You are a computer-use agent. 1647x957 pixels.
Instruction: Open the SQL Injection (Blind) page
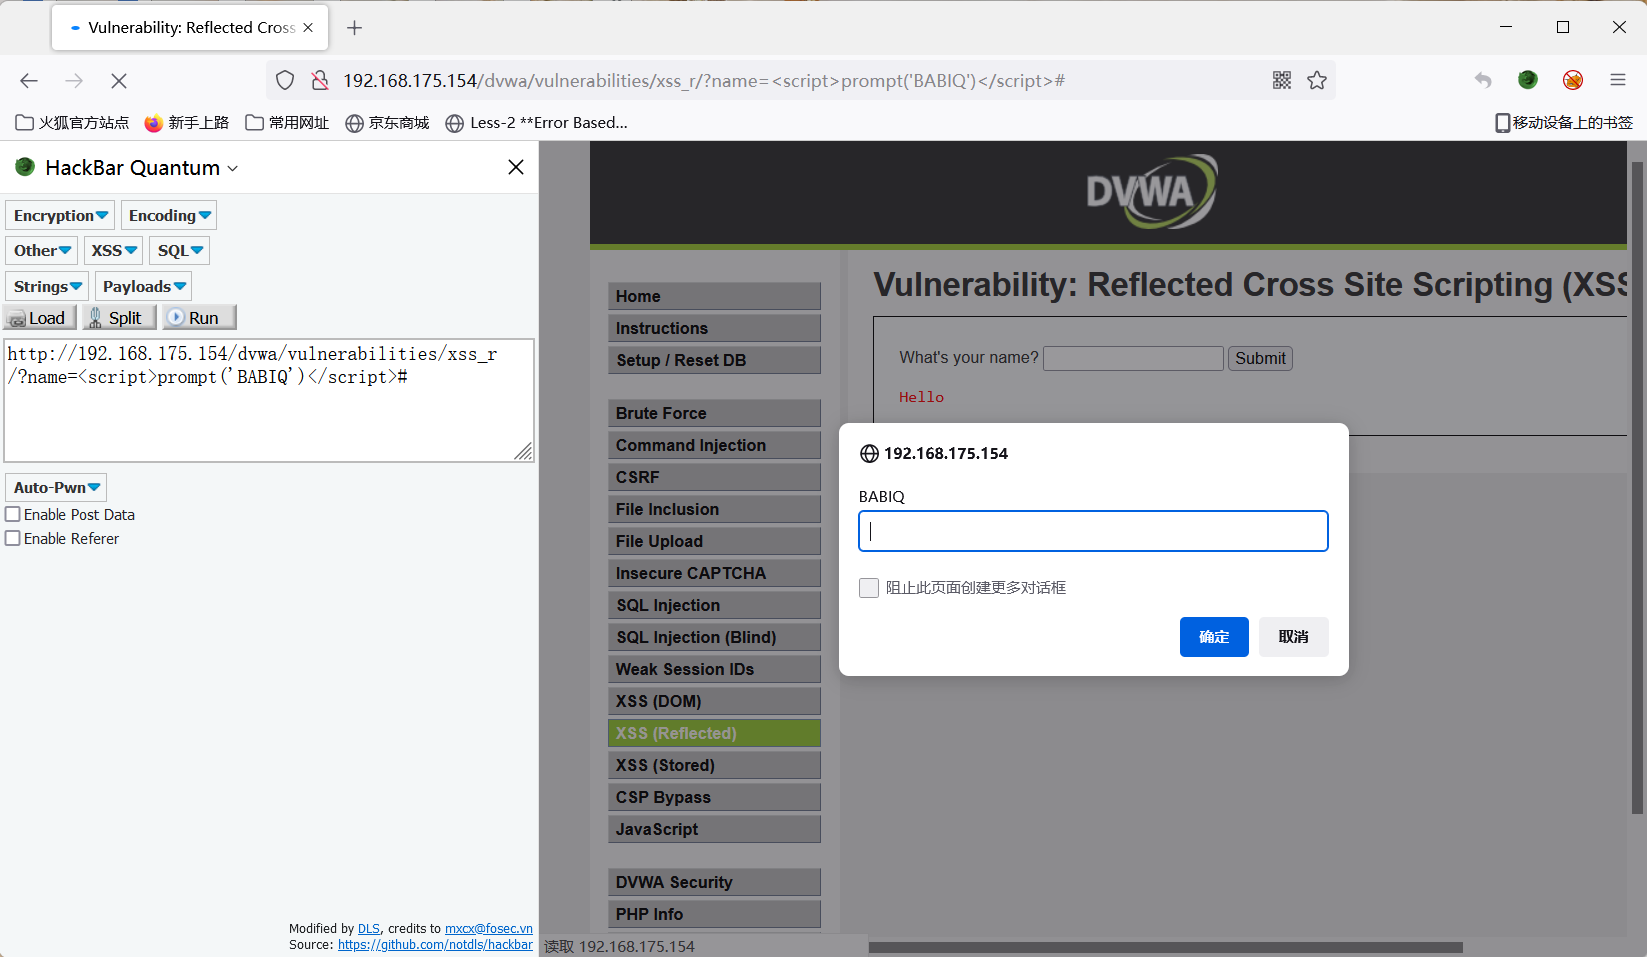714,637
